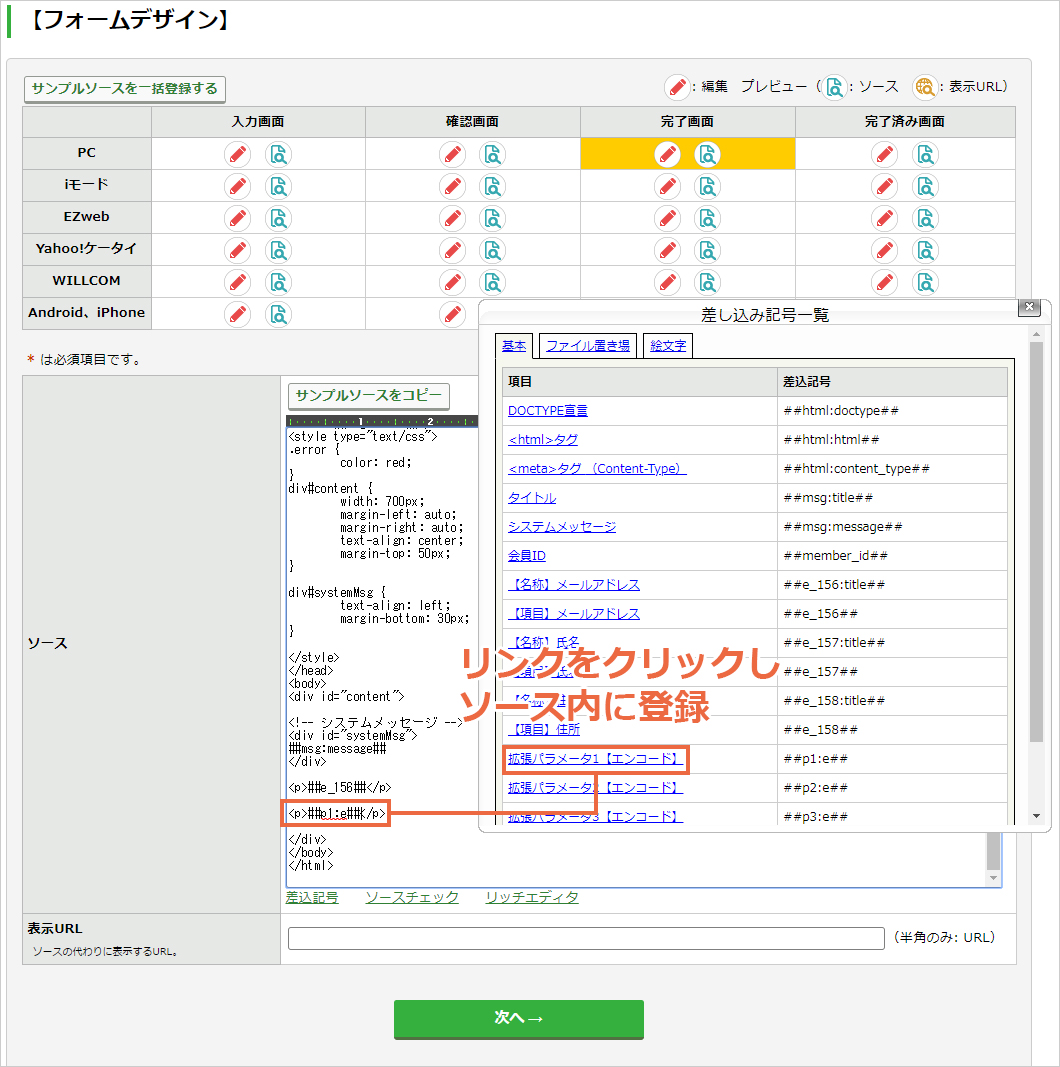
Task: Open the 差込記号 link below source
Action: pyautogui.click(x=312, y=898)
